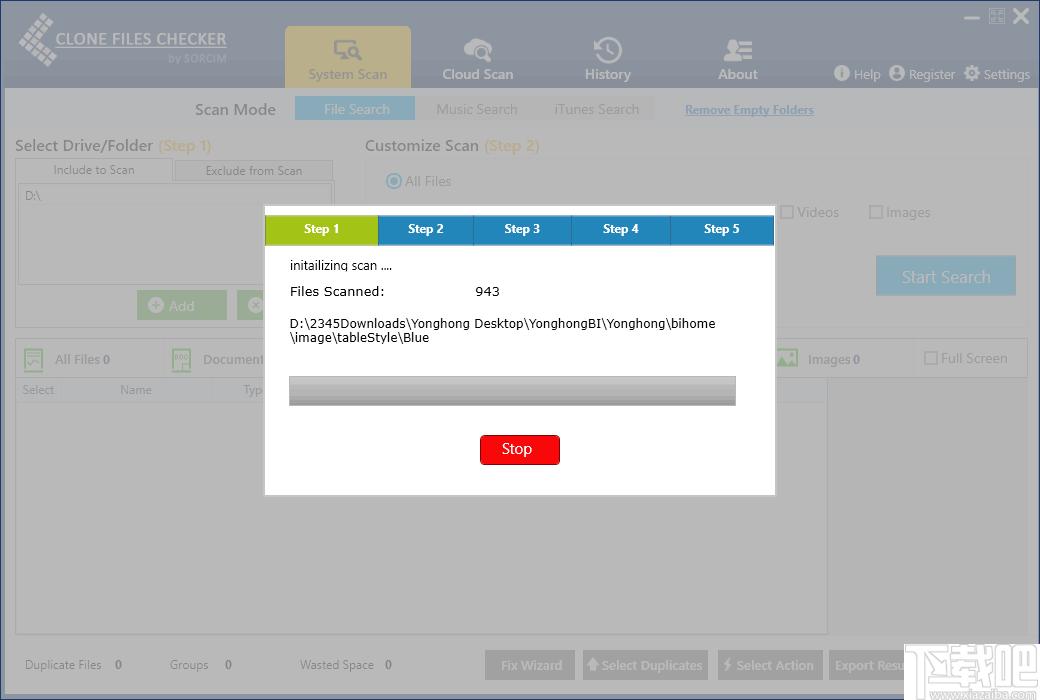Open the About tab
This screenshot has width=1040, height=700.
738,60
